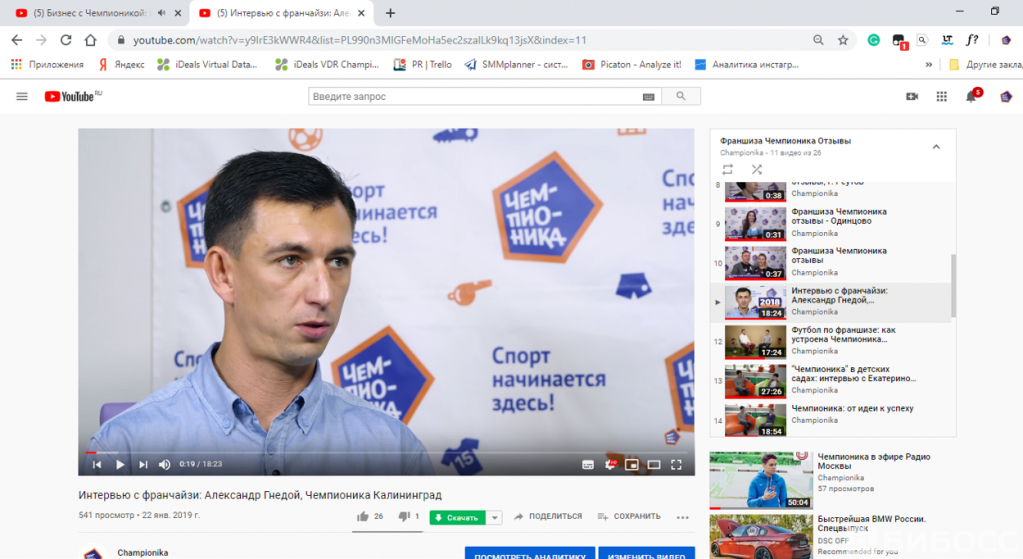Go to YouTube home via logo
This screenshot has width=1023, height=559.
point(72,97)
